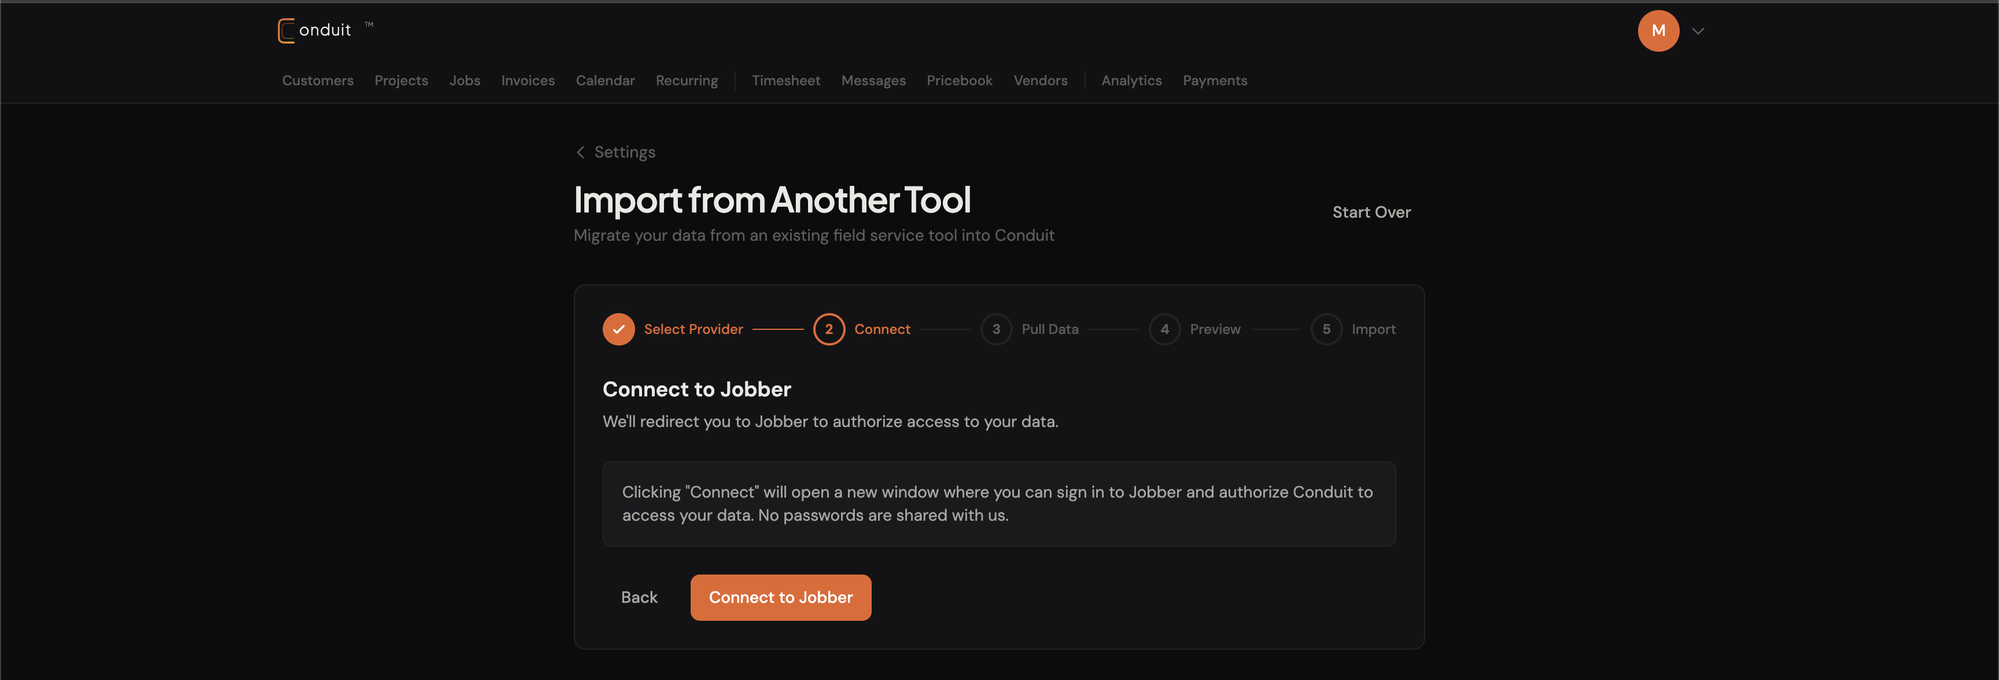Go to Payments
This screenshot has width=1999, height=680.
coord(1215,81)
